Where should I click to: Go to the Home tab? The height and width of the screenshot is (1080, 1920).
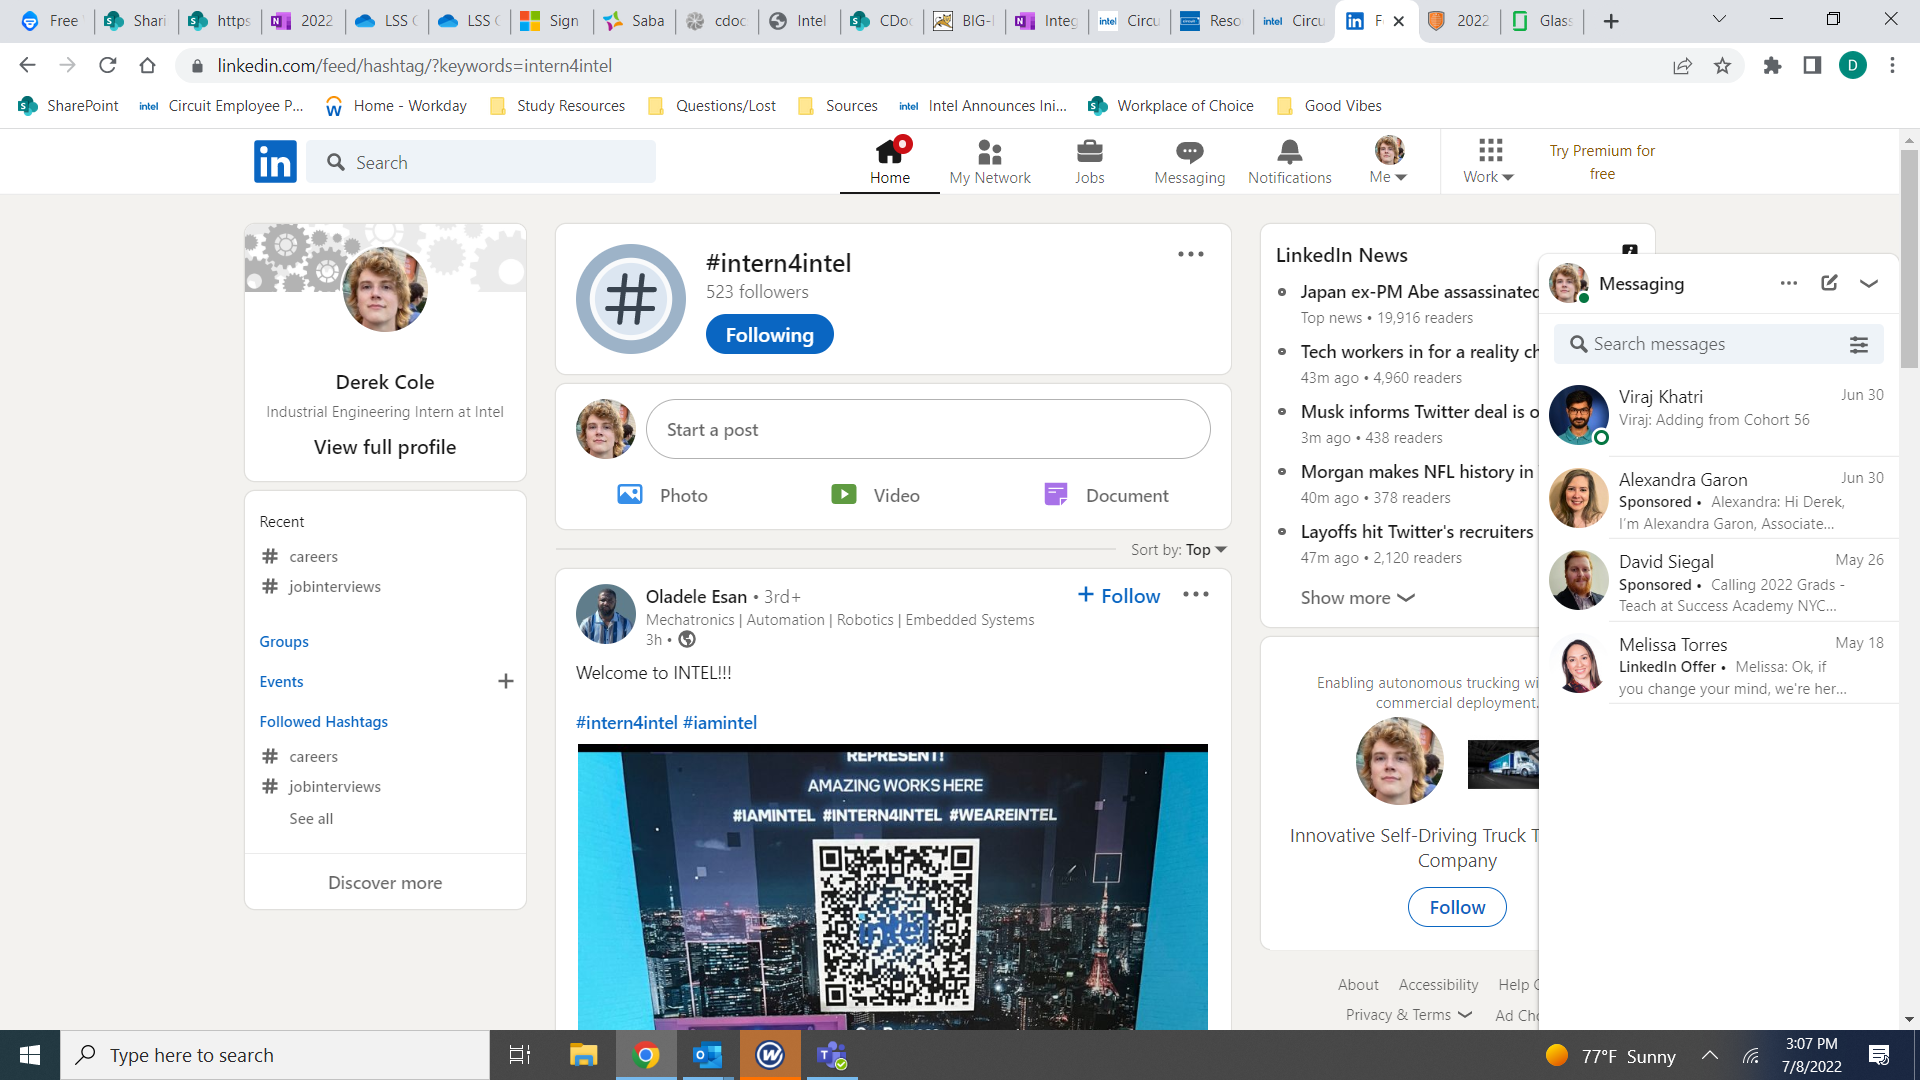click(x=889, y=161)
